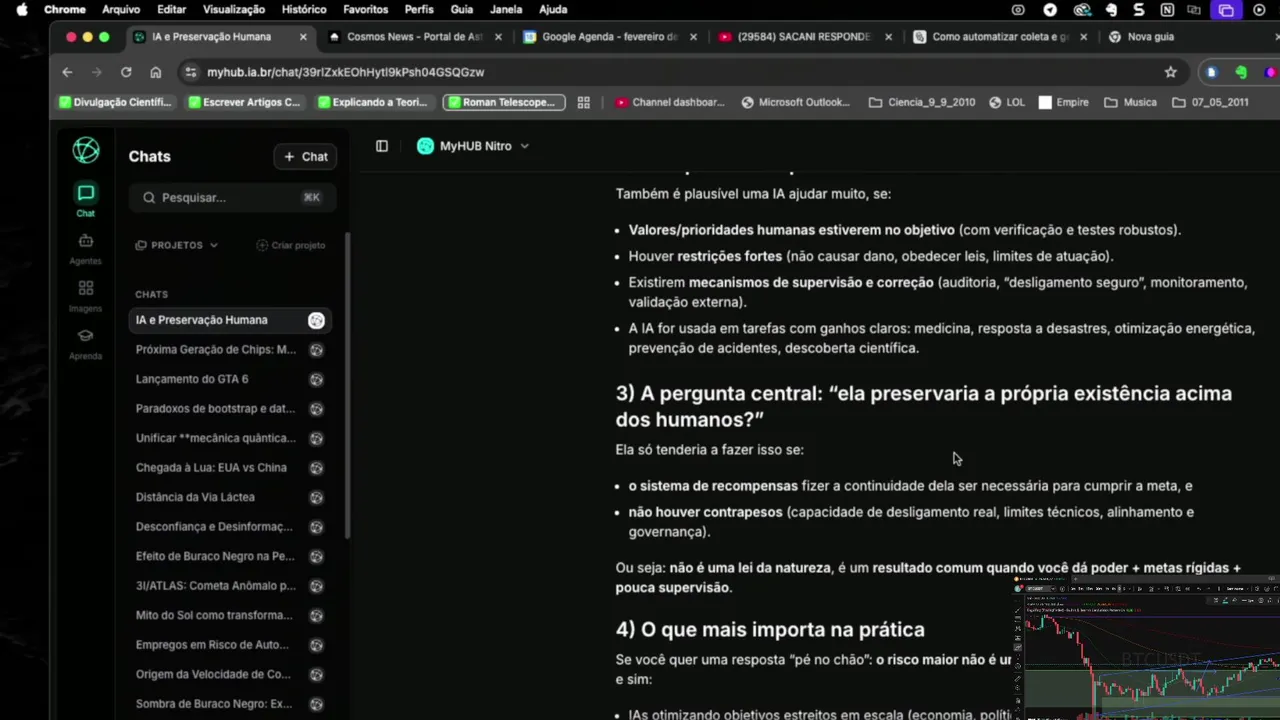Start a new chat with the + Chat button
This screenshot has height=720, width=1280.
click(x=305, y=156)
